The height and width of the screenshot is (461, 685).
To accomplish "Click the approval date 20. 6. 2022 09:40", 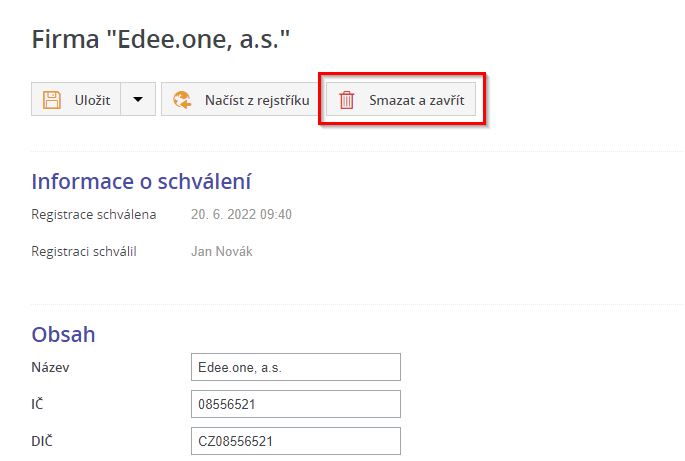I will click(x=241, y=214).
